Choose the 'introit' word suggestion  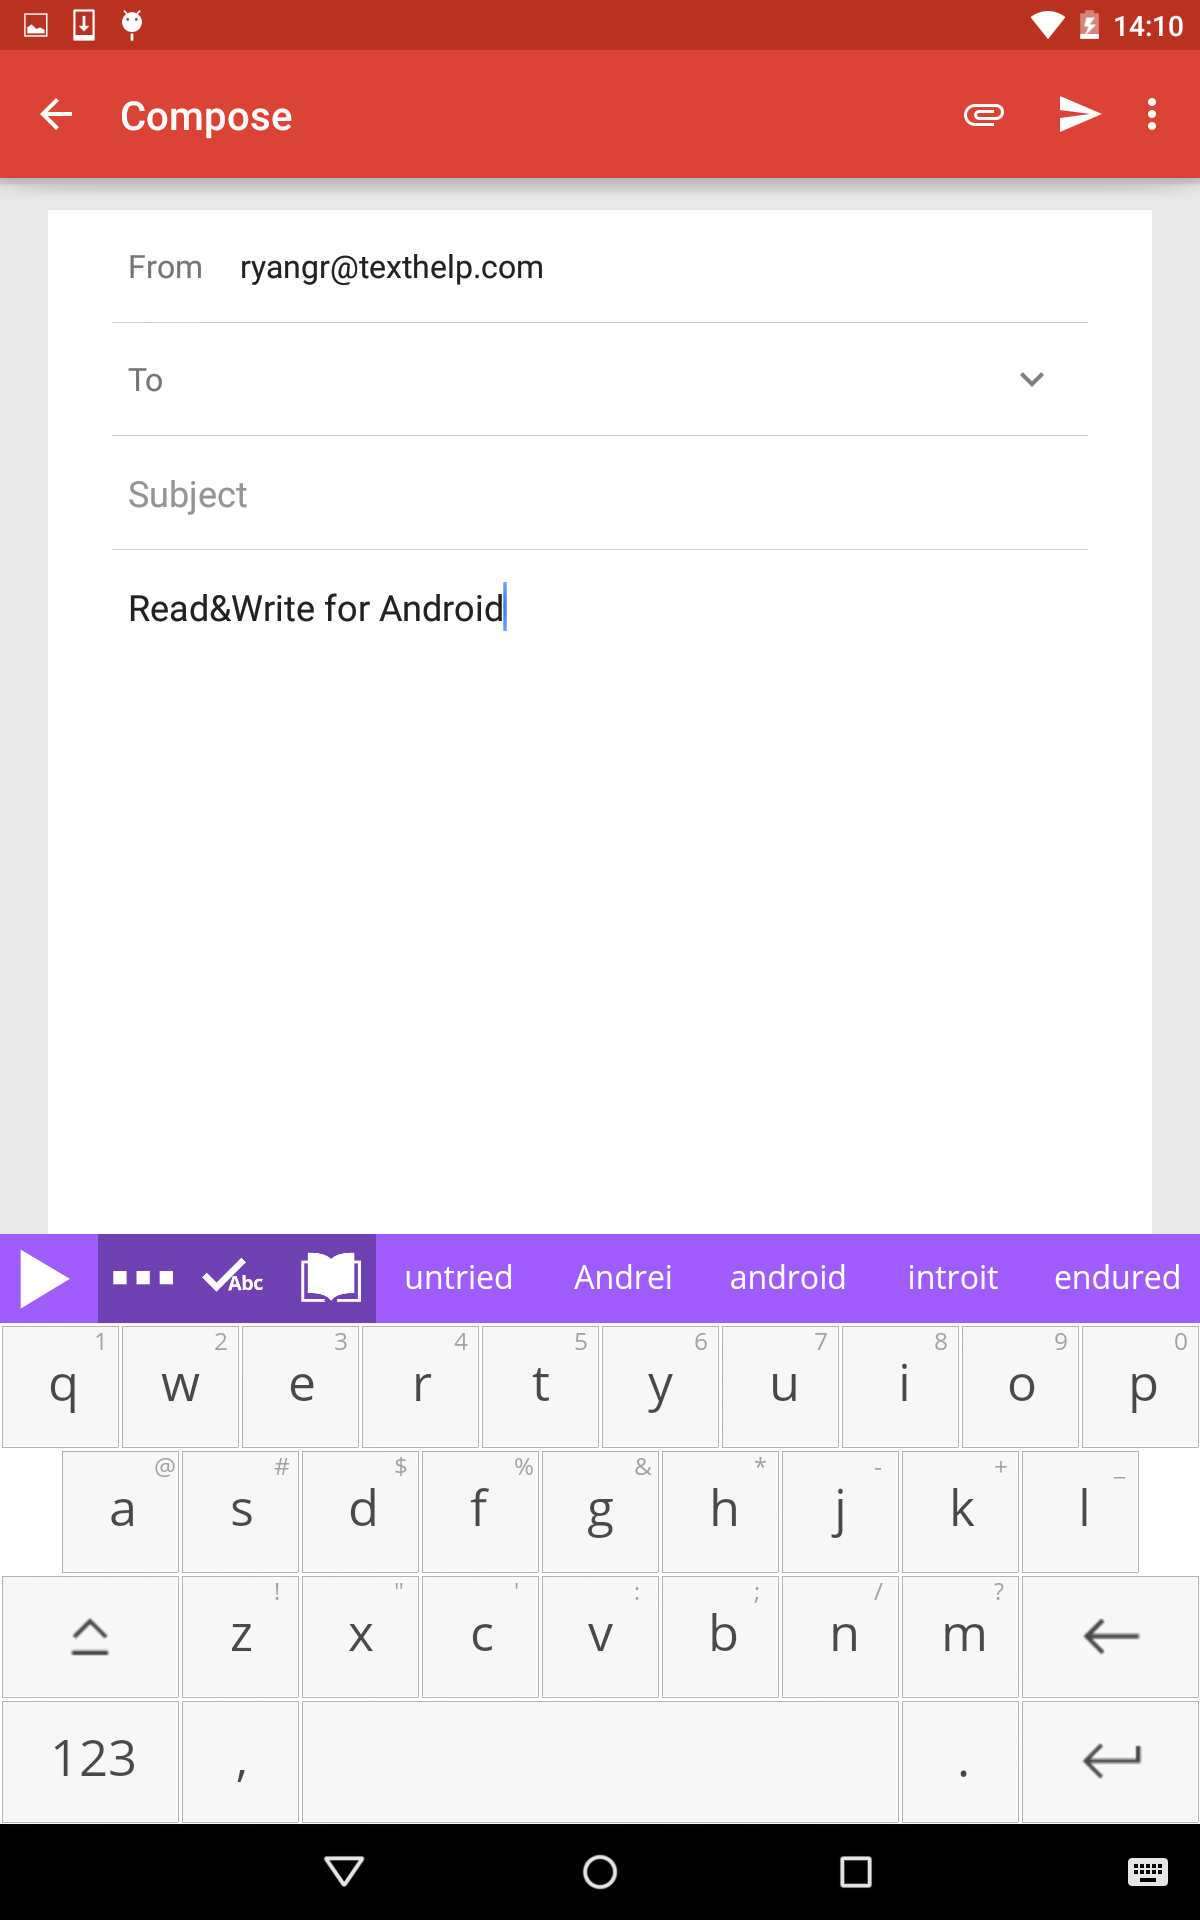(952, 1278)
